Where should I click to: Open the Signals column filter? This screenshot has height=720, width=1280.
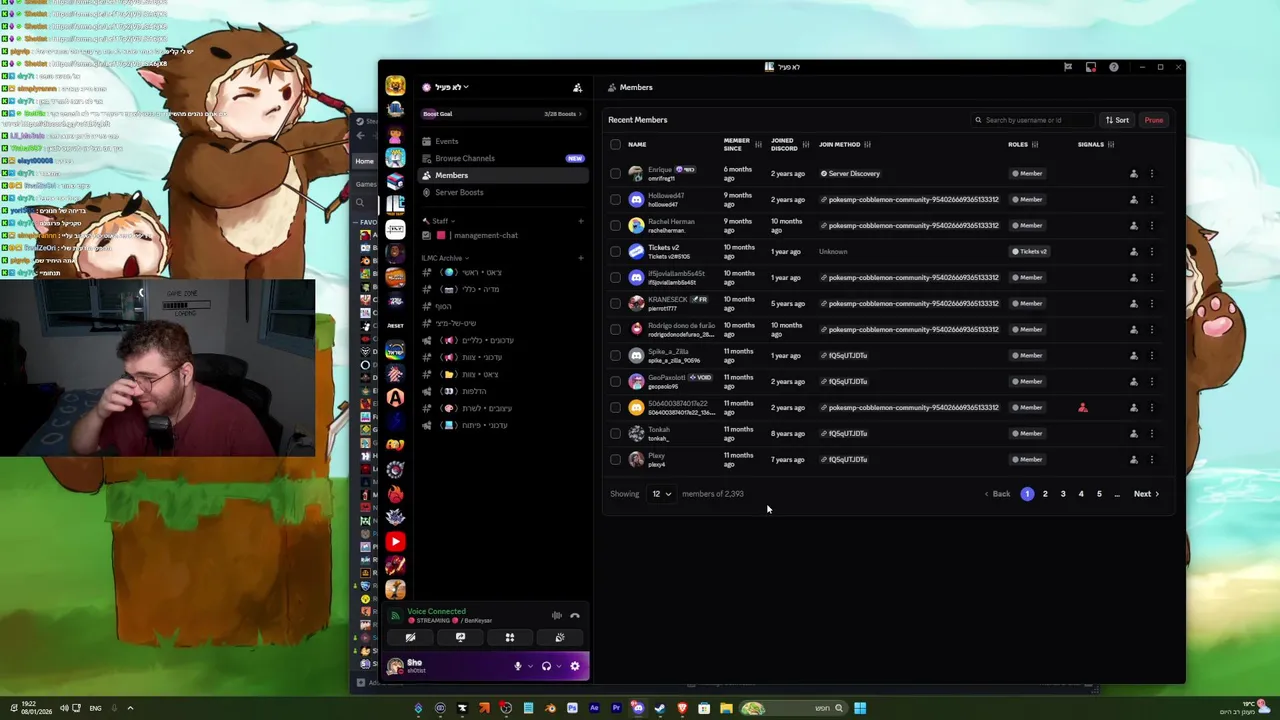click(x=1111, y=144)
